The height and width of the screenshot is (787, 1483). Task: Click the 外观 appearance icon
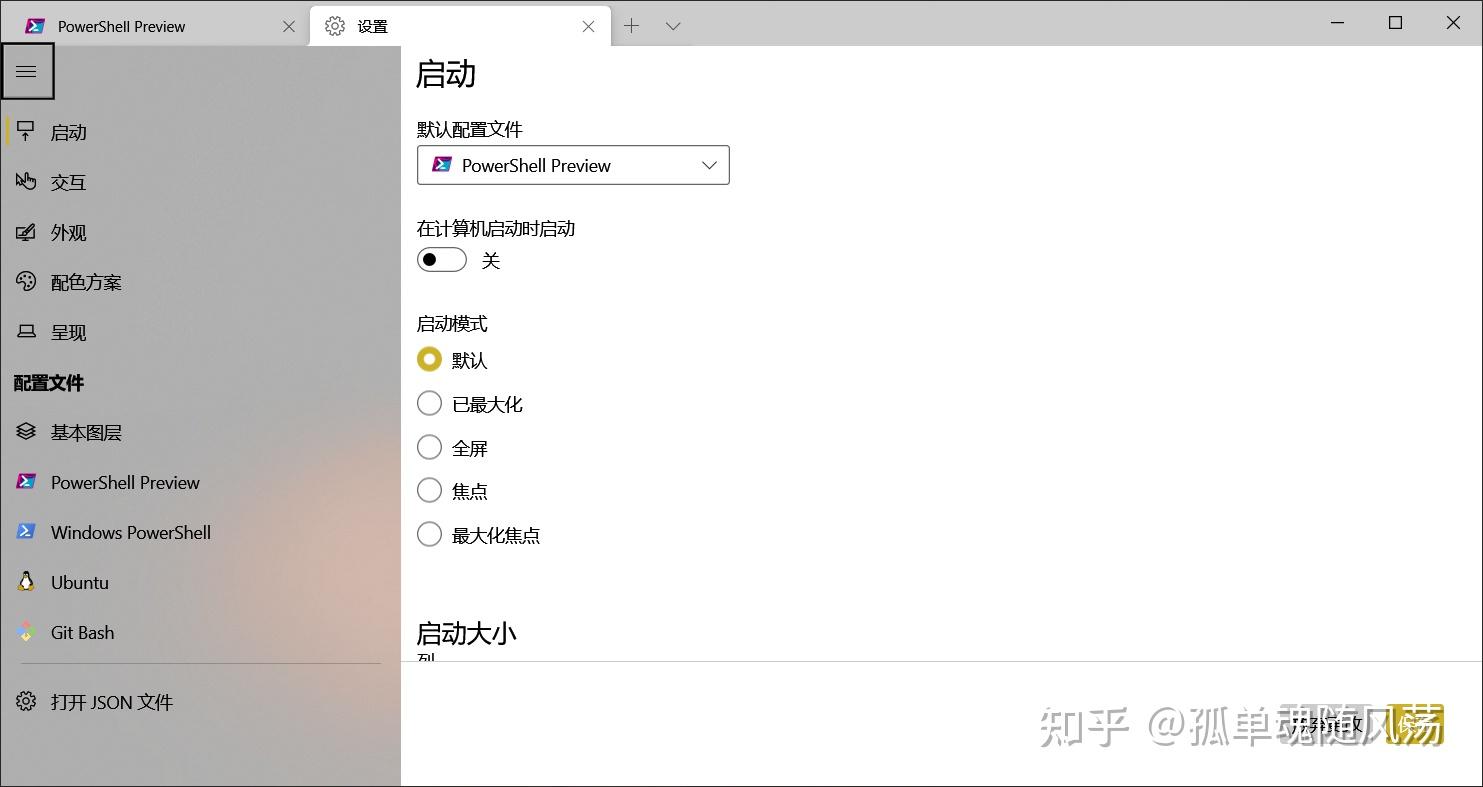(26, 232)
